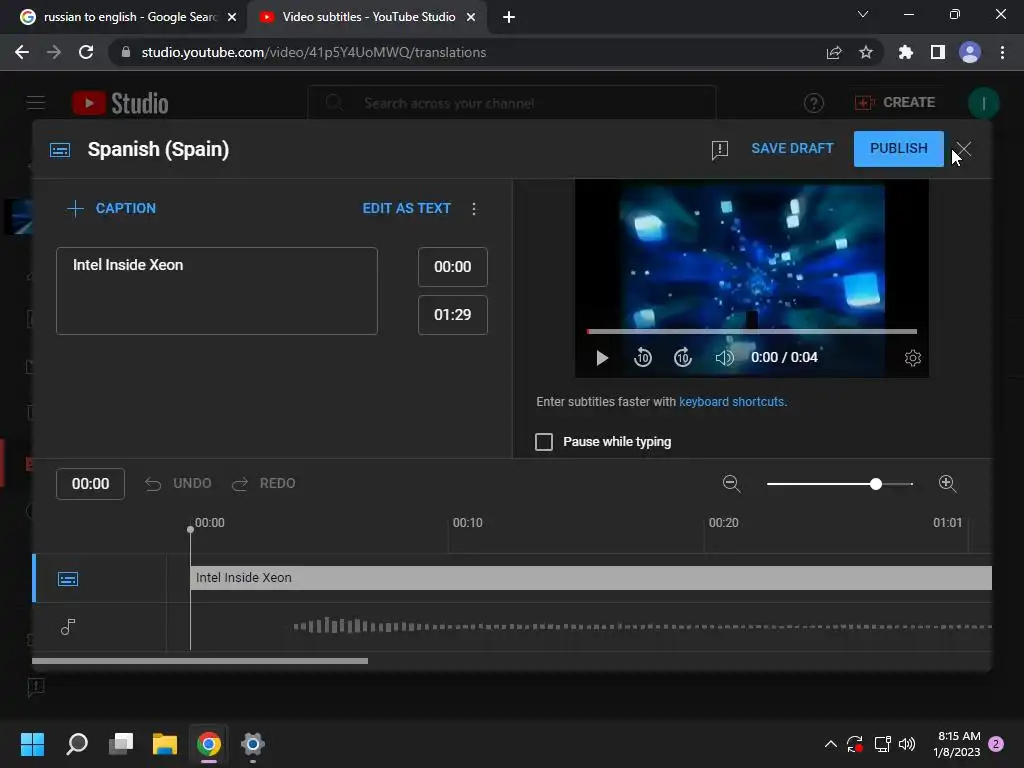1024x768 pixels.
Task: Open a new browser tab
Action: (509, 17)
